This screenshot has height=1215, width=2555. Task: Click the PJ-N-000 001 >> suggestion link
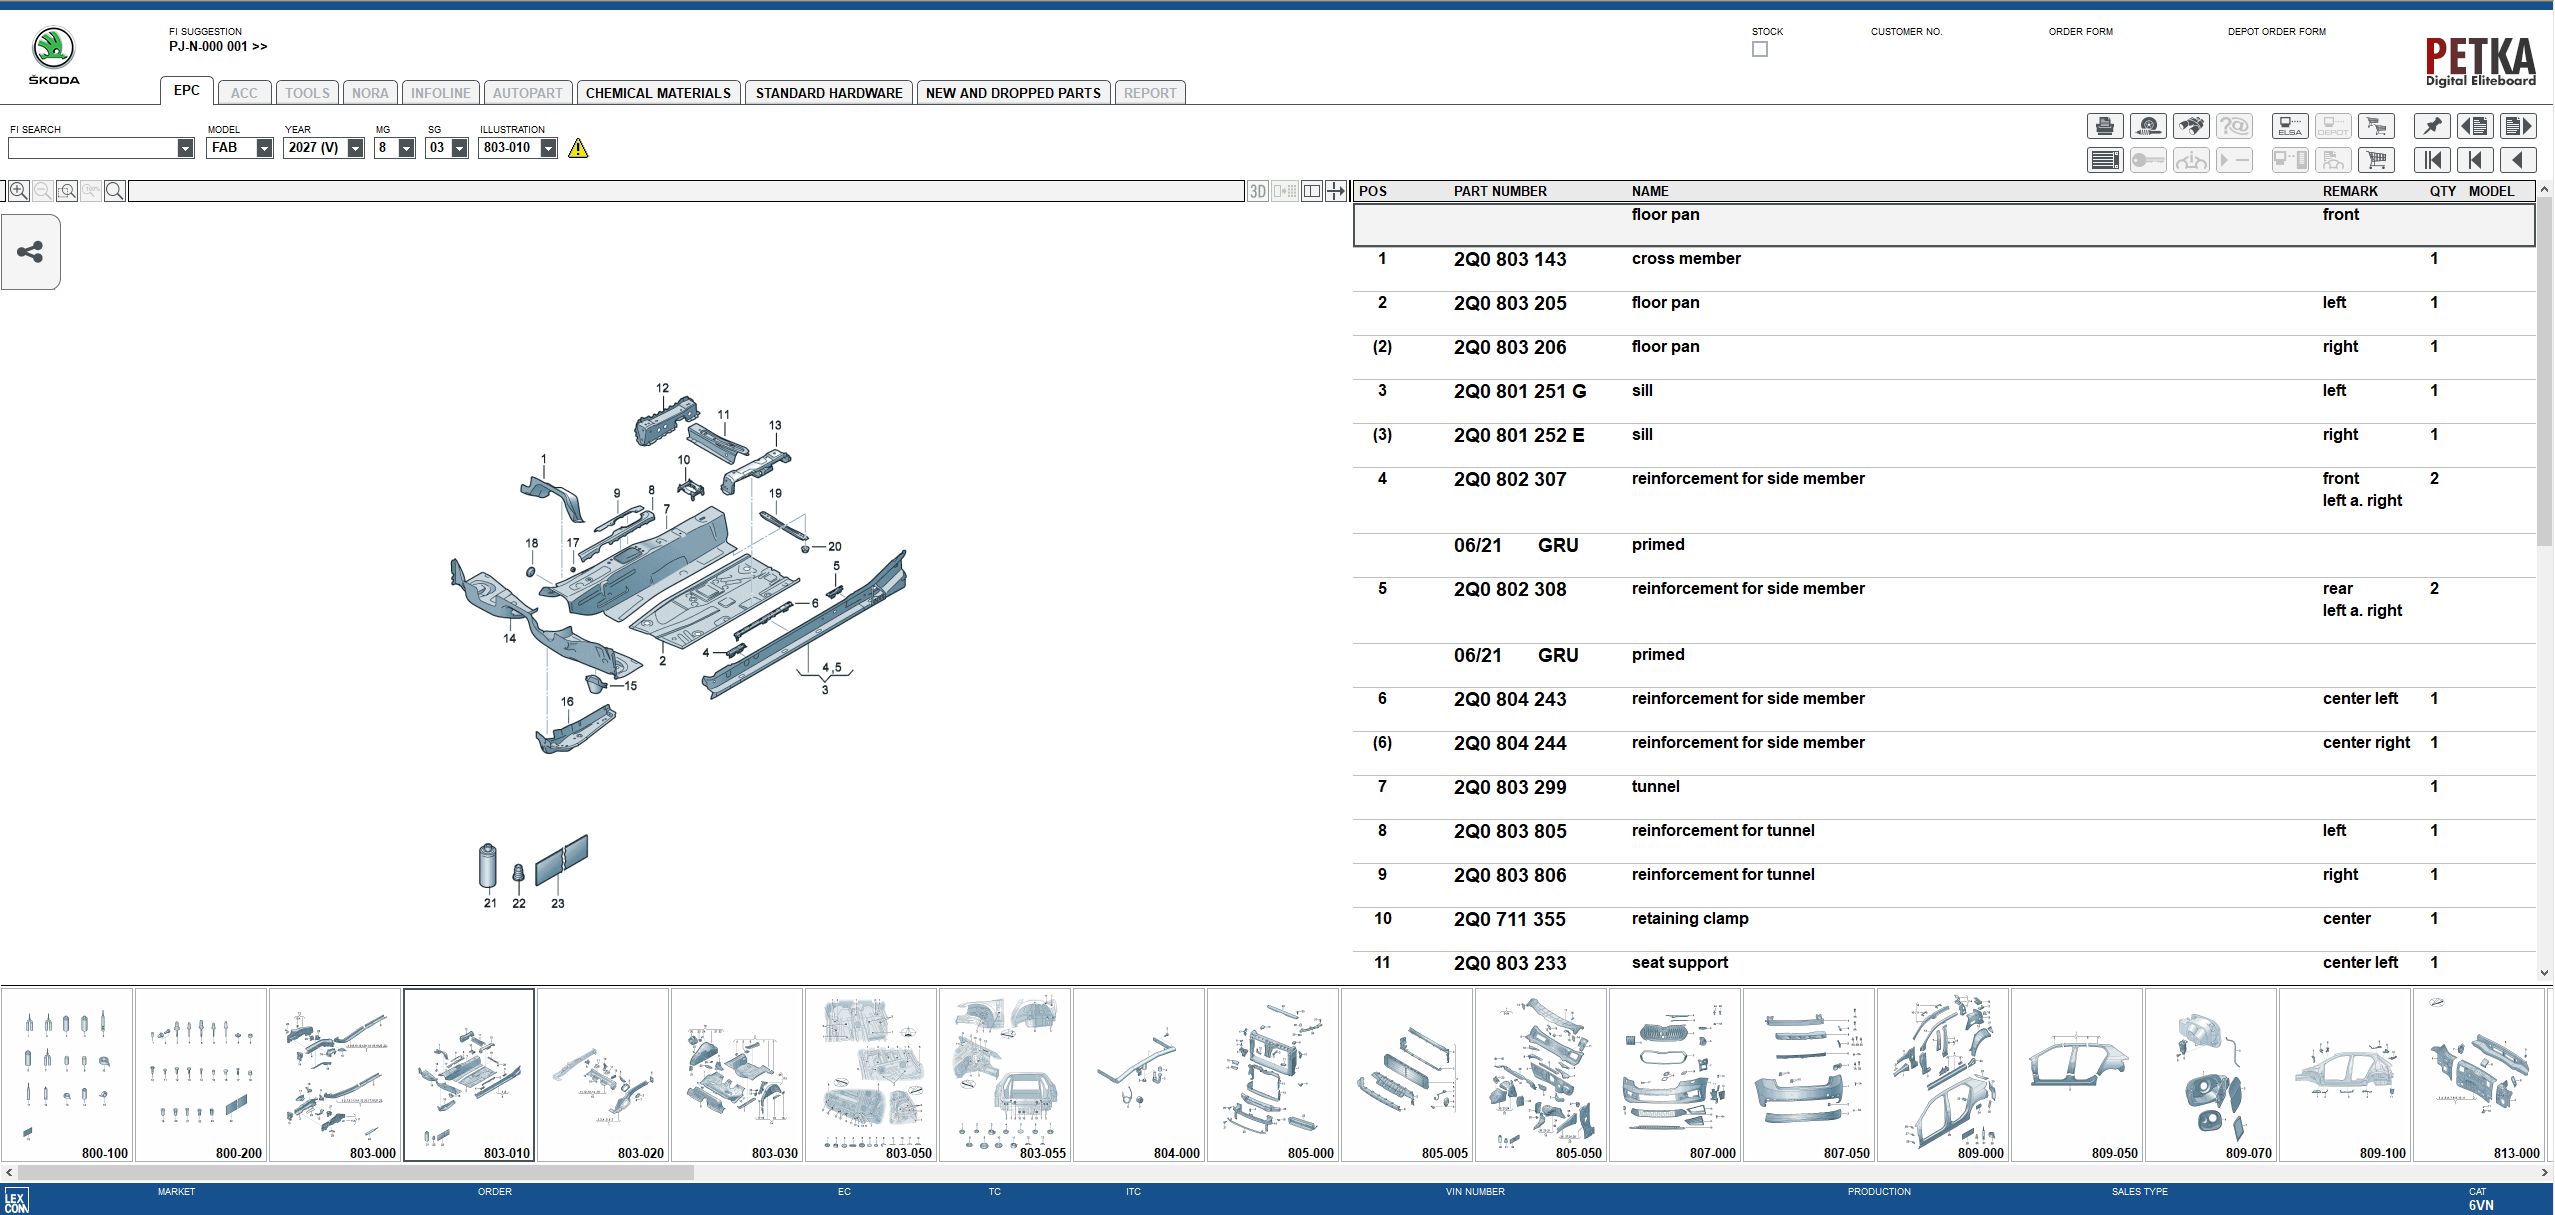pyautogui.click(x=218, y=46)
